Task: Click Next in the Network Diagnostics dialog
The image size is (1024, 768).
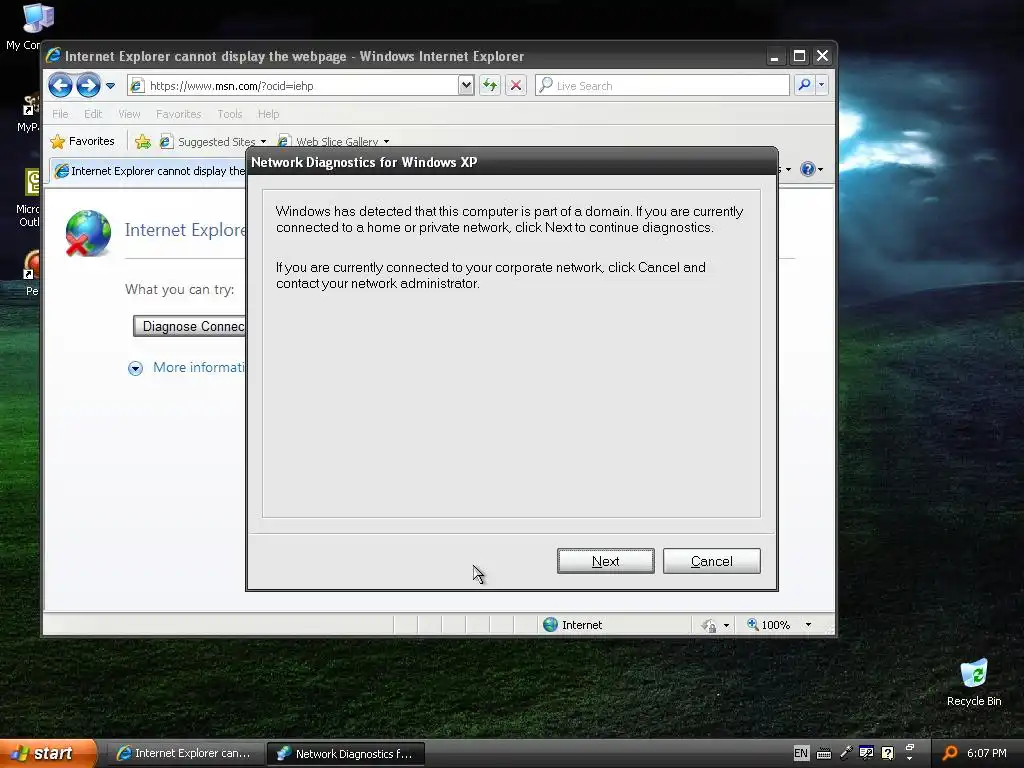Action: tap(605, 561)
